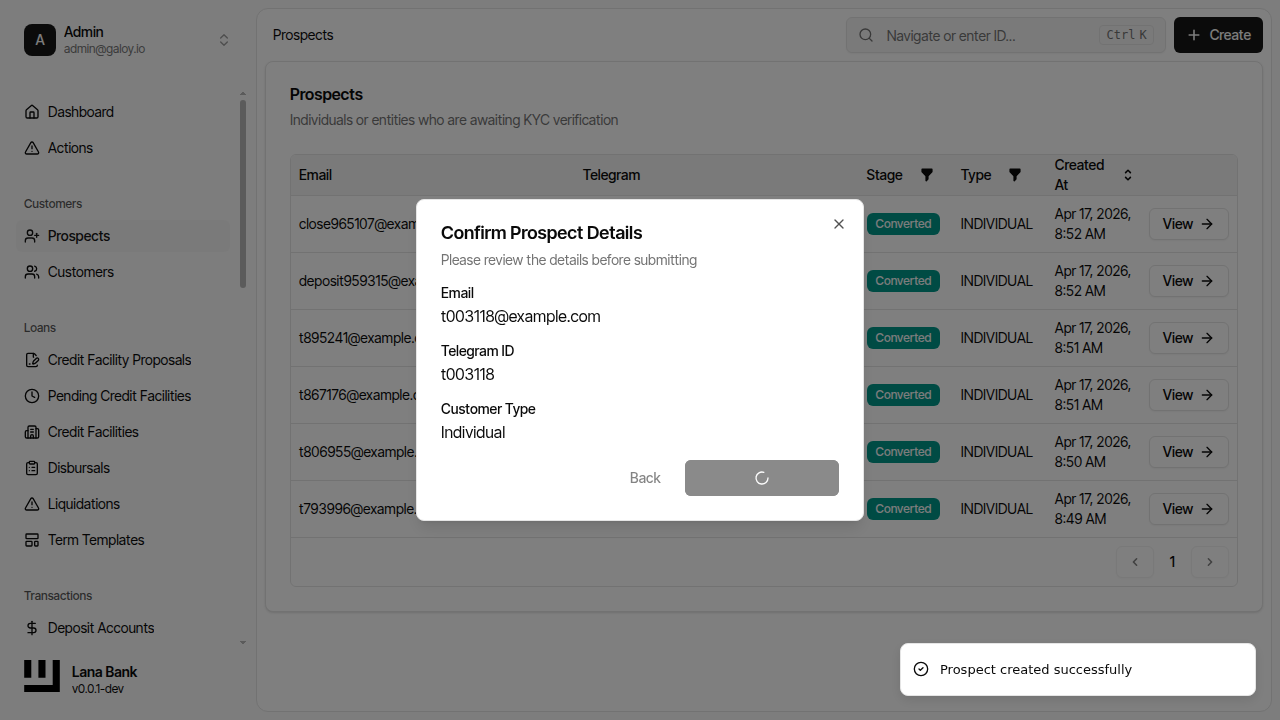Open Term Templates from the sidebar

[x=95, y=539]
